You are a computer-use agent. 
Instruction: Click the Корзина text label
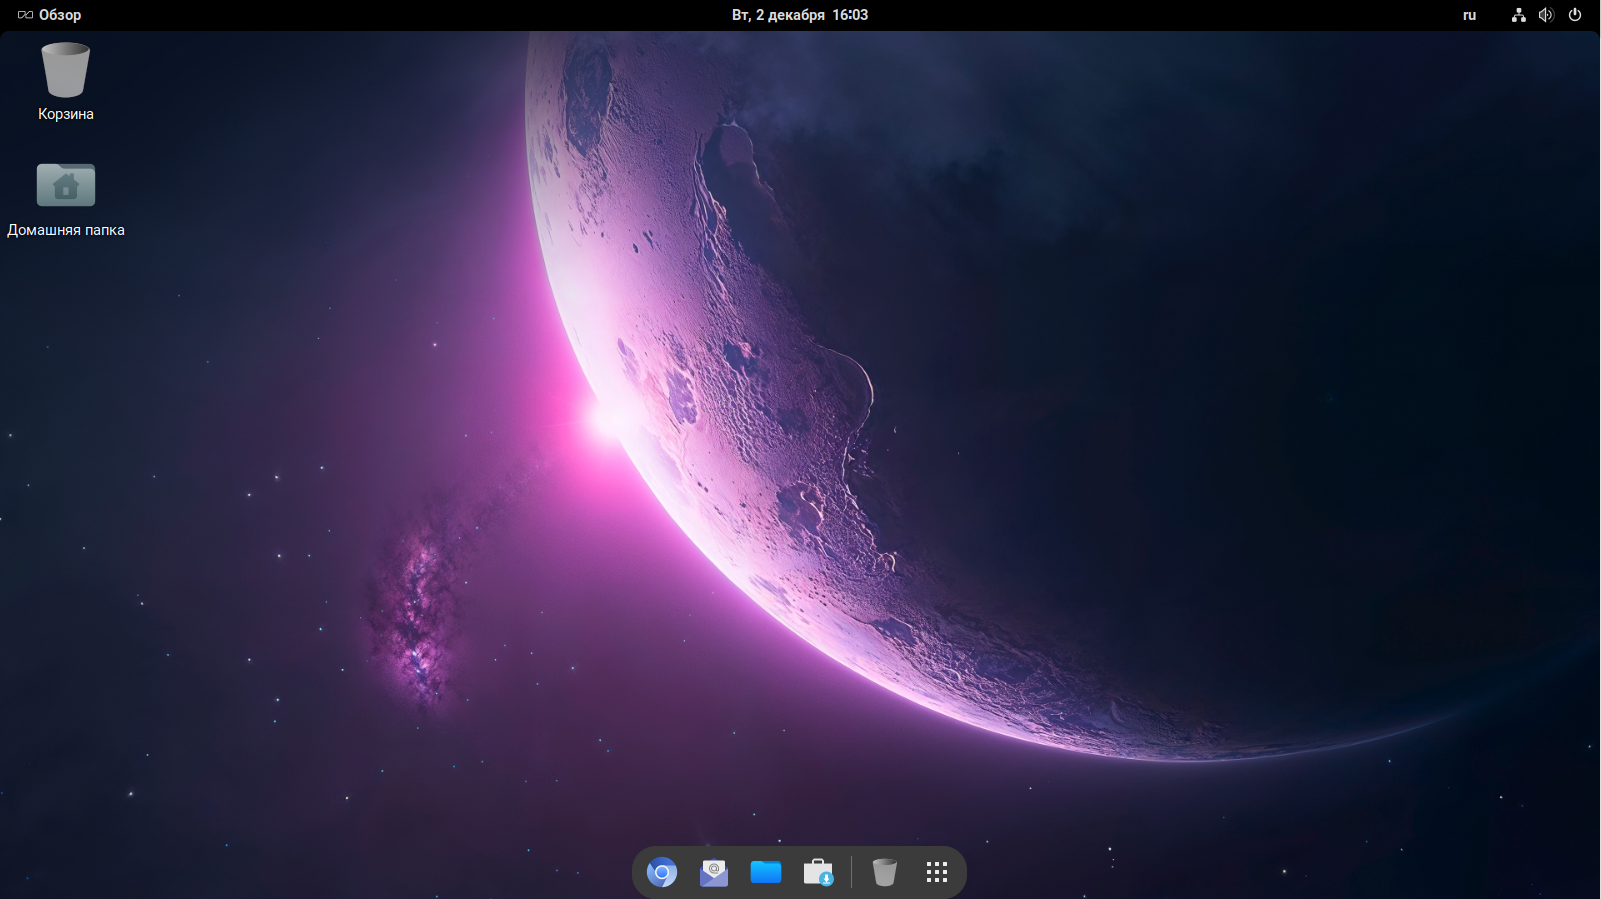click(x=66, y=114)
